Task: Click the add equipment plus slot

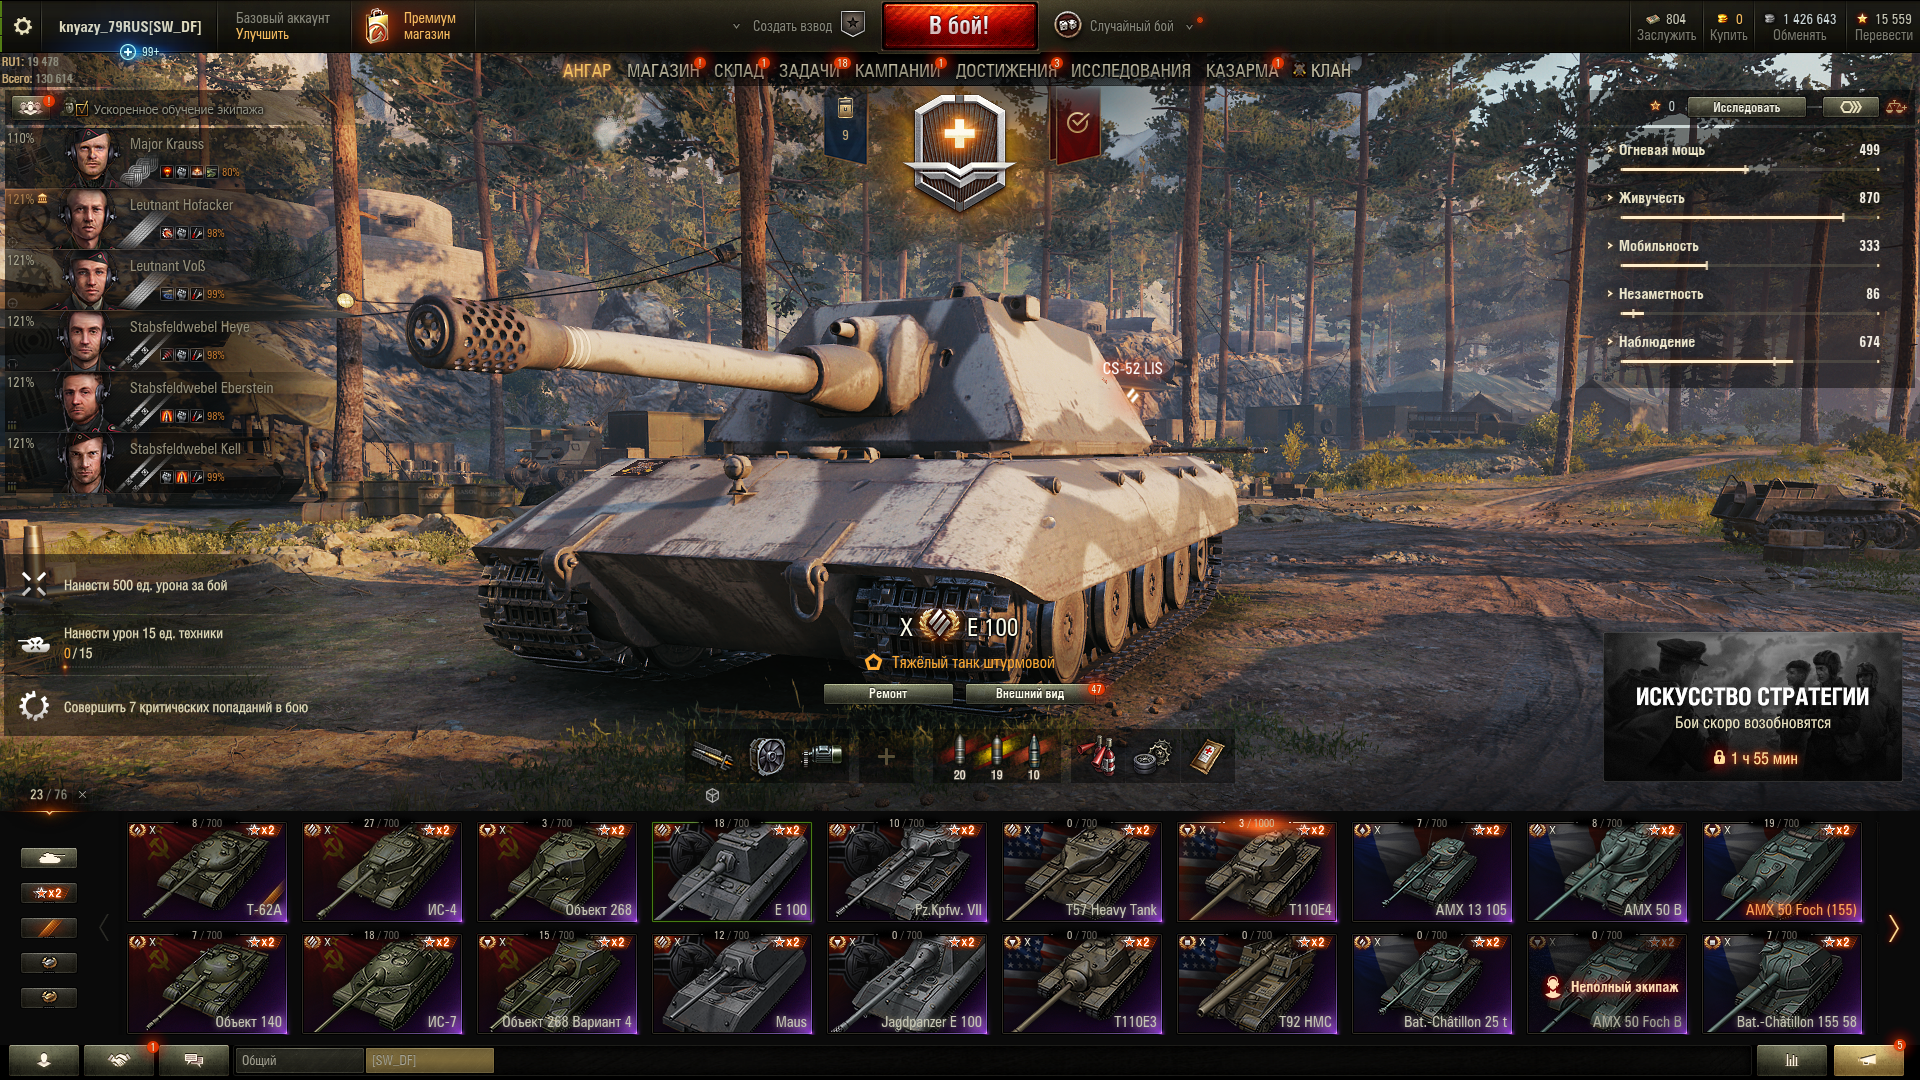Action: pyautogui.click(x=886, y=757)
